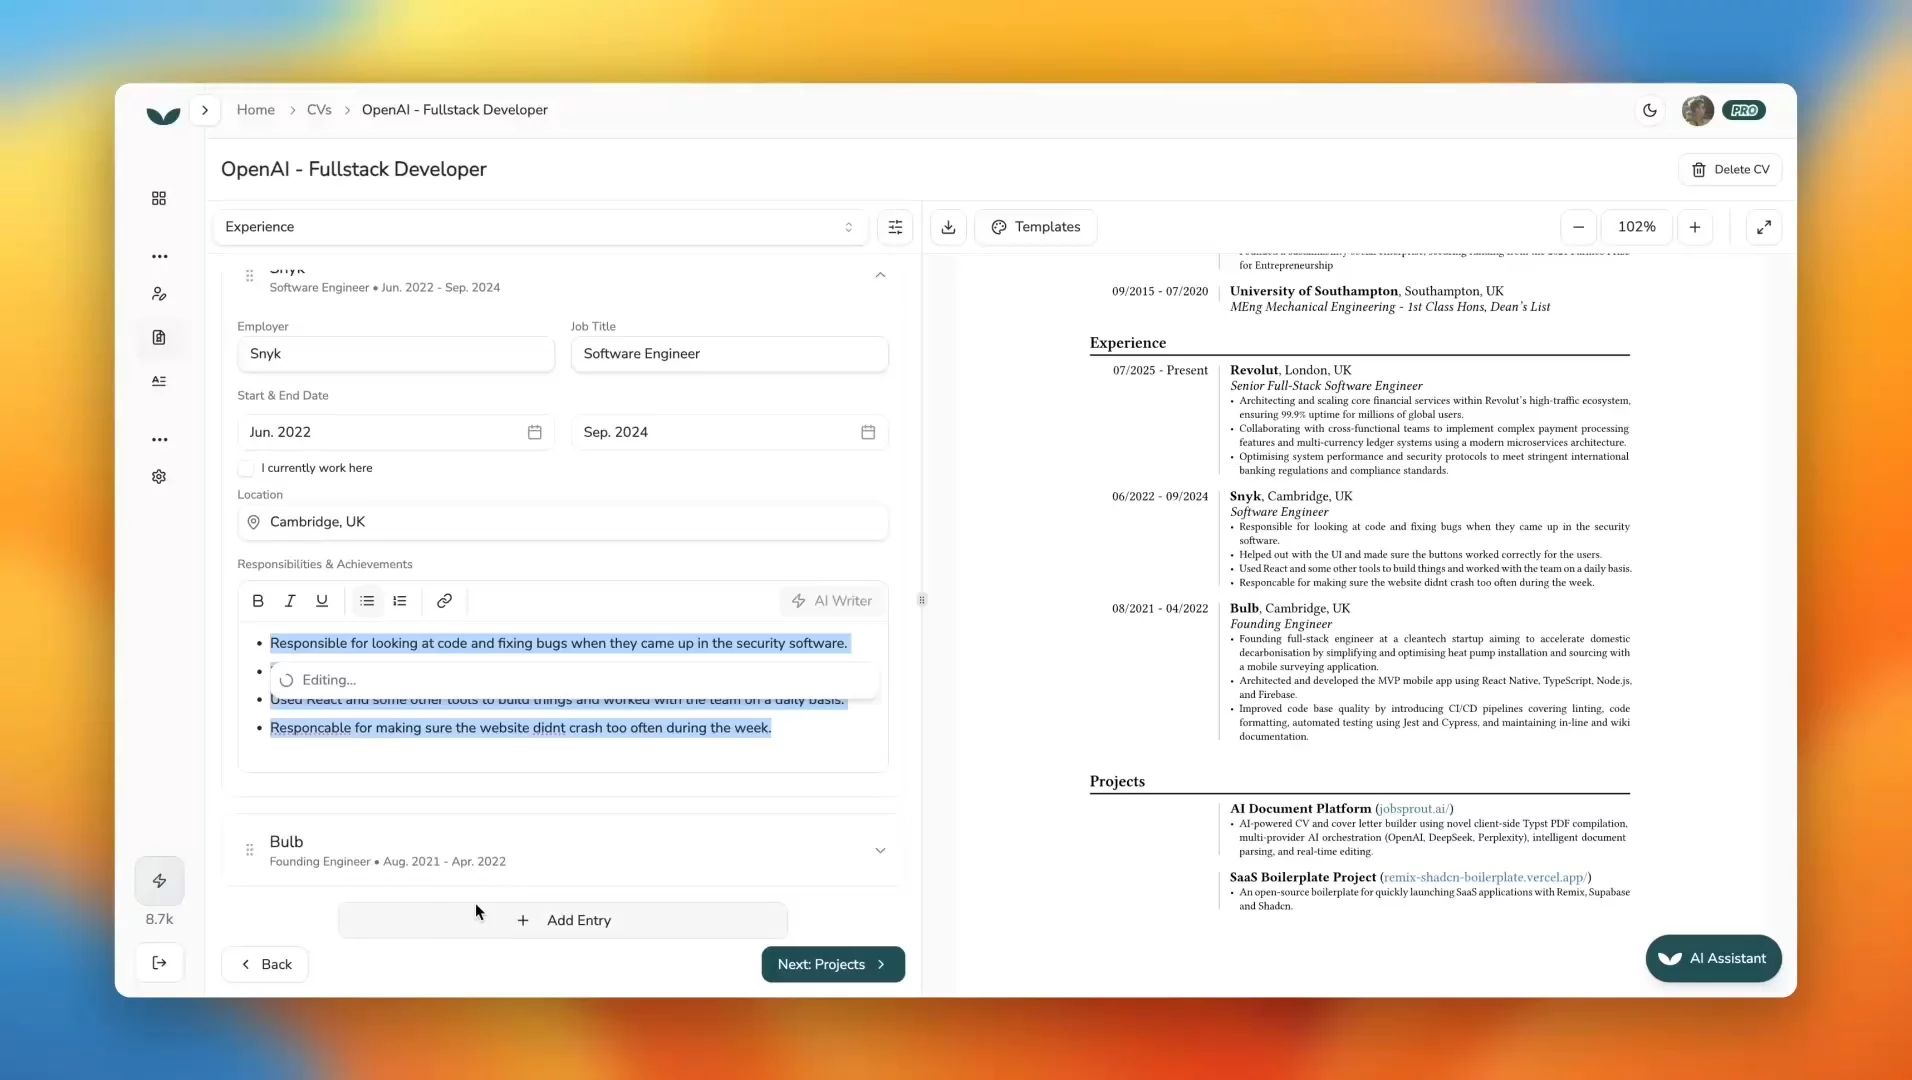Navigate to CVs in the breadcrumb
The width and height of the screenshot is (1912, 1080).
pyautogui.click(x=319, y=110)
